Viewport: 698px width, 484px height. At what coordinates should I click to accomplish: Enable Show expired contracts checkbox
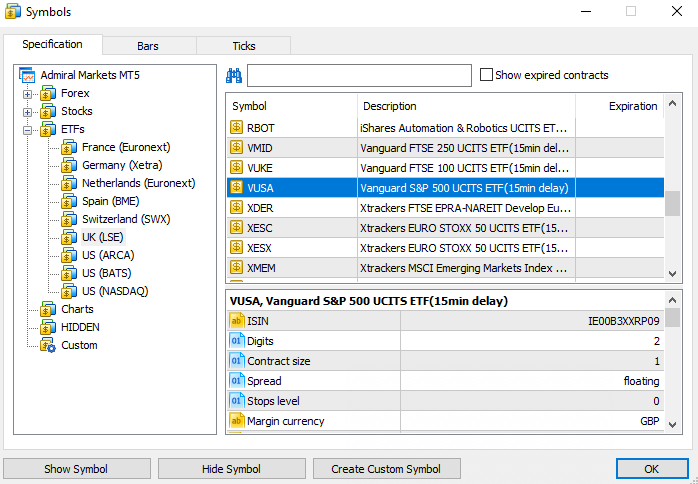(x=487, y=75)
